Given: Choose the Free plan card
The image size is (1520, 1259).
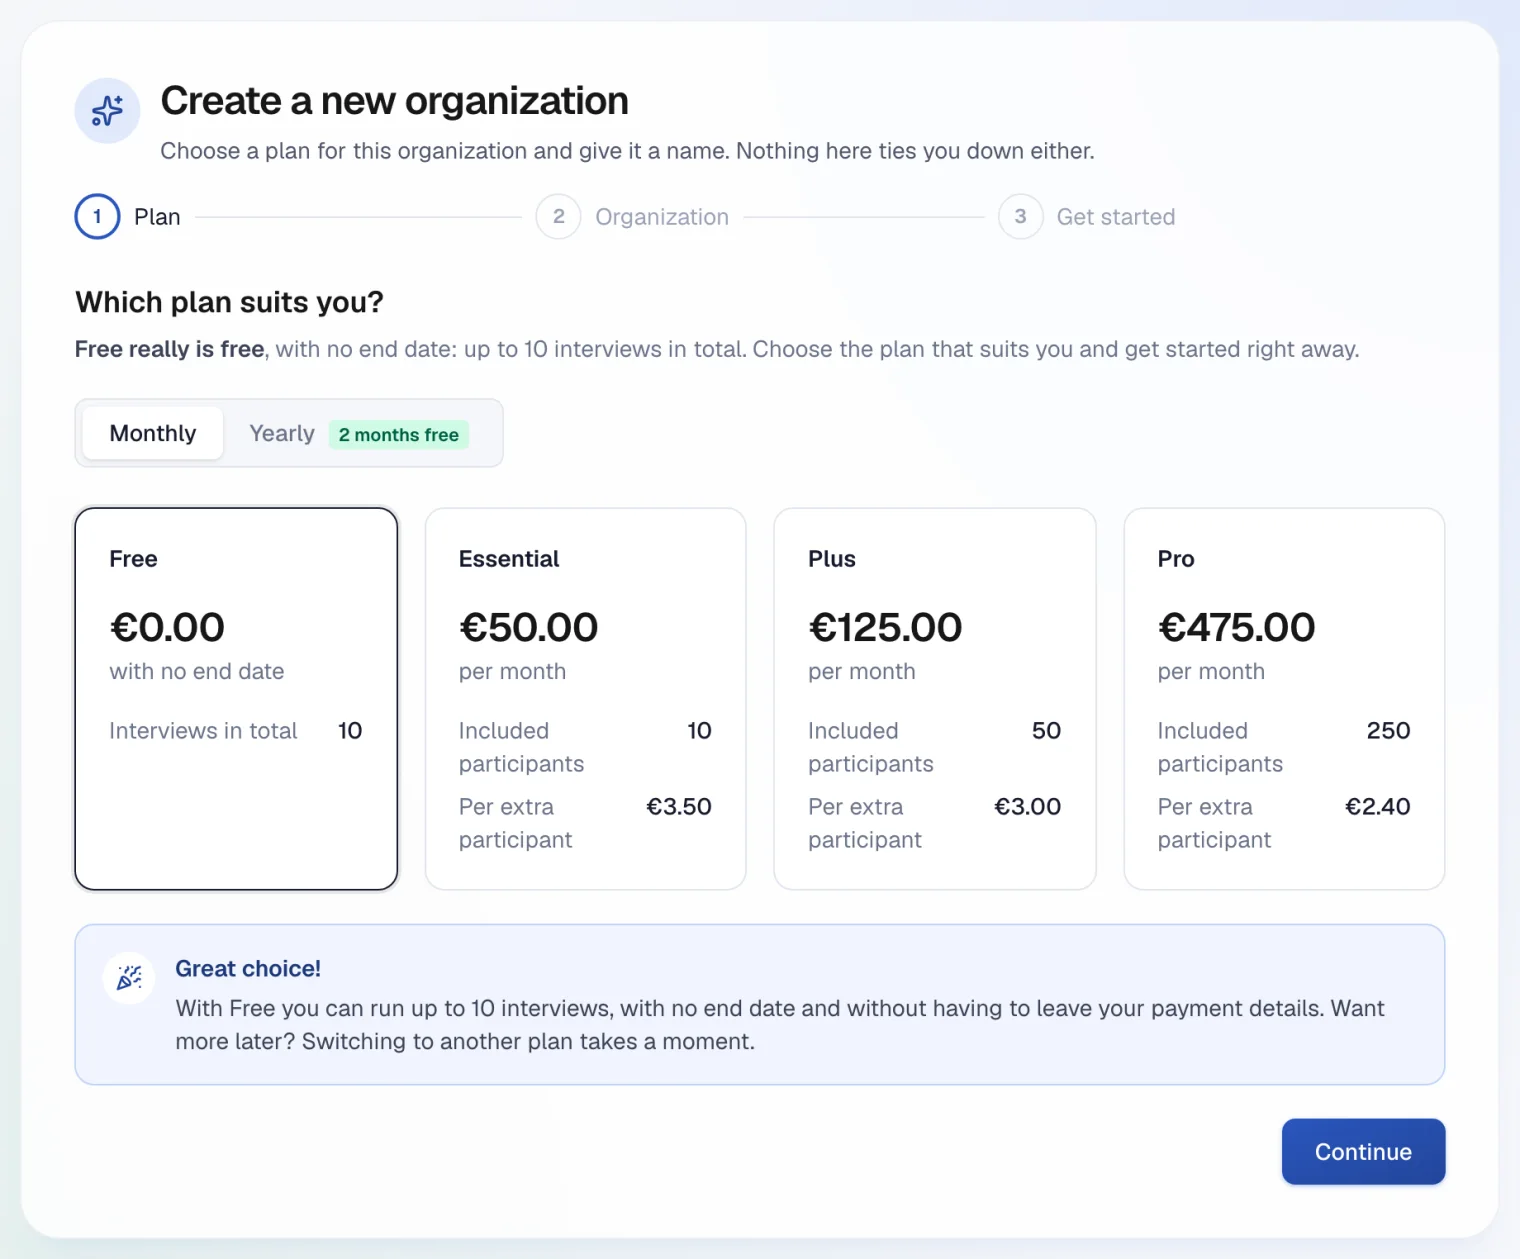Looking at the screenshot, I should [x=236, y=699].
